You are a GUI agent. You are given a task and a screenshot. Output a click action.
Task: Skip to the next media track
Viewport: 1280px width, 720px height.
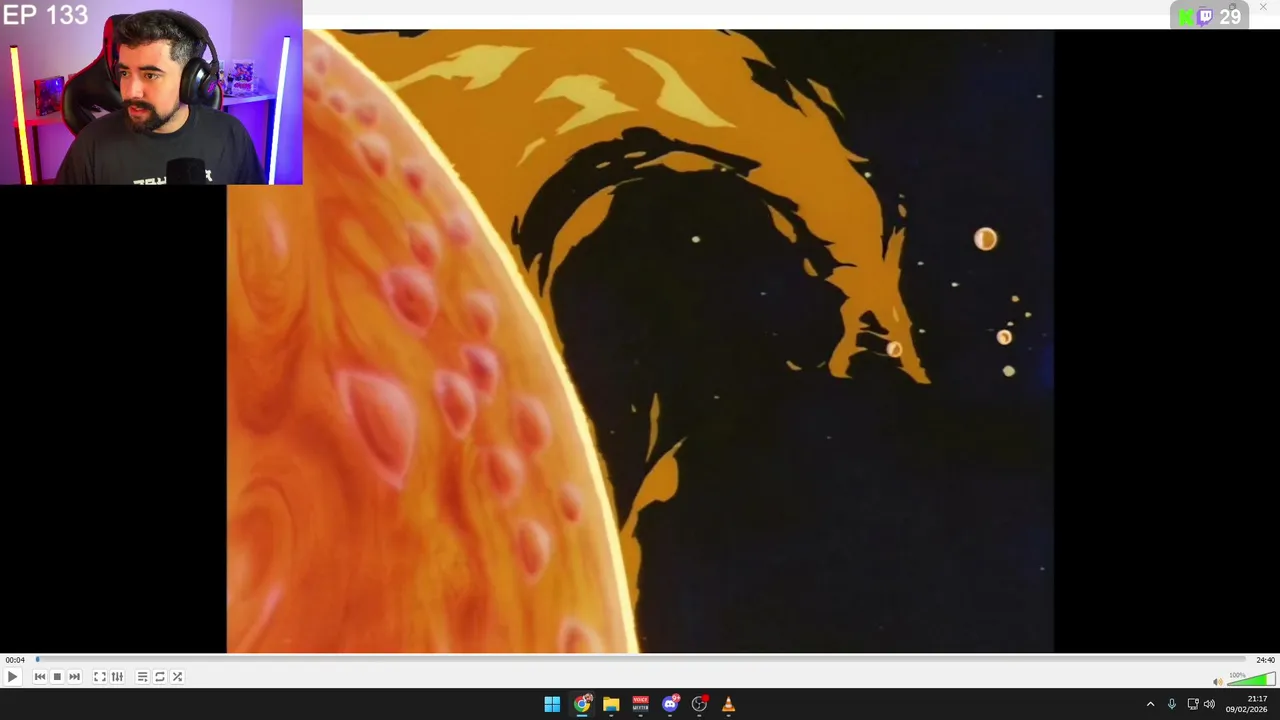[x=74, y=677]
